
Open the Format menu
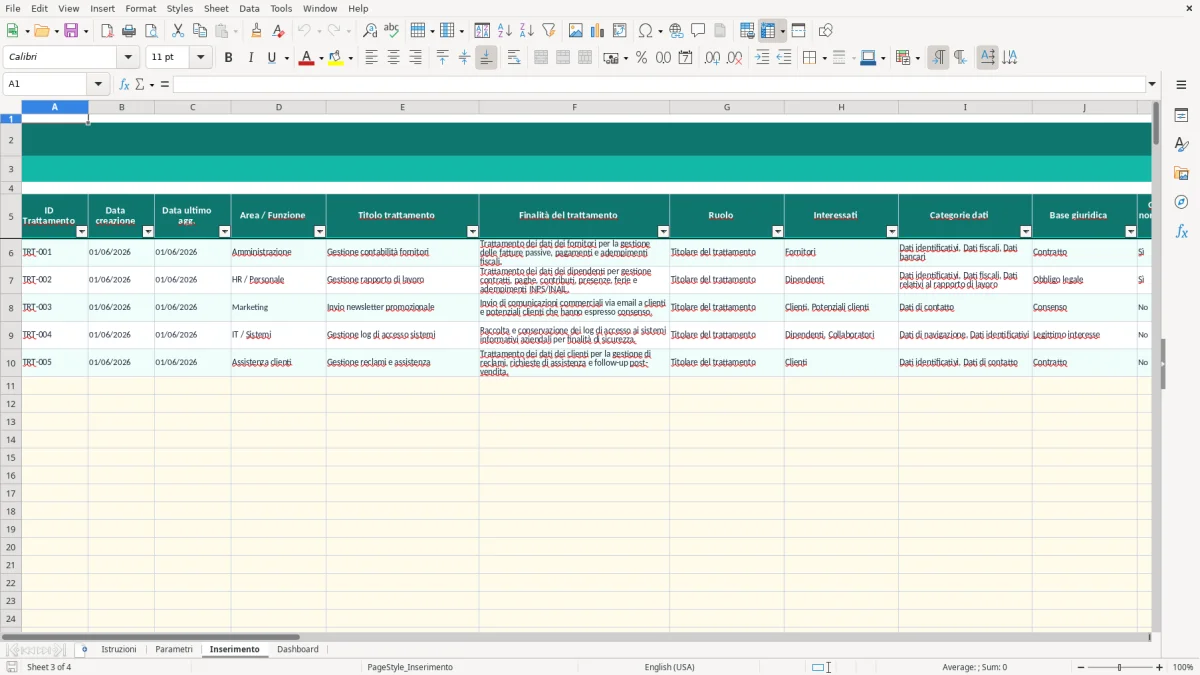click(140, 8)
